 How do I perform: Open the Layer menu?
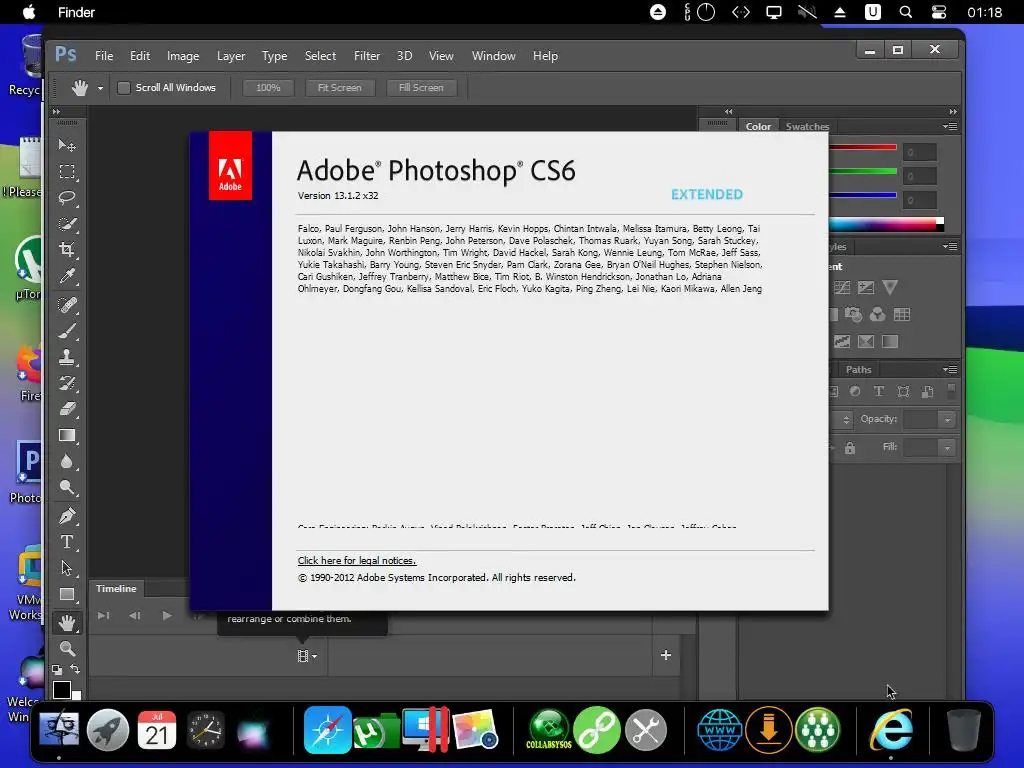[x=231, y=56]
